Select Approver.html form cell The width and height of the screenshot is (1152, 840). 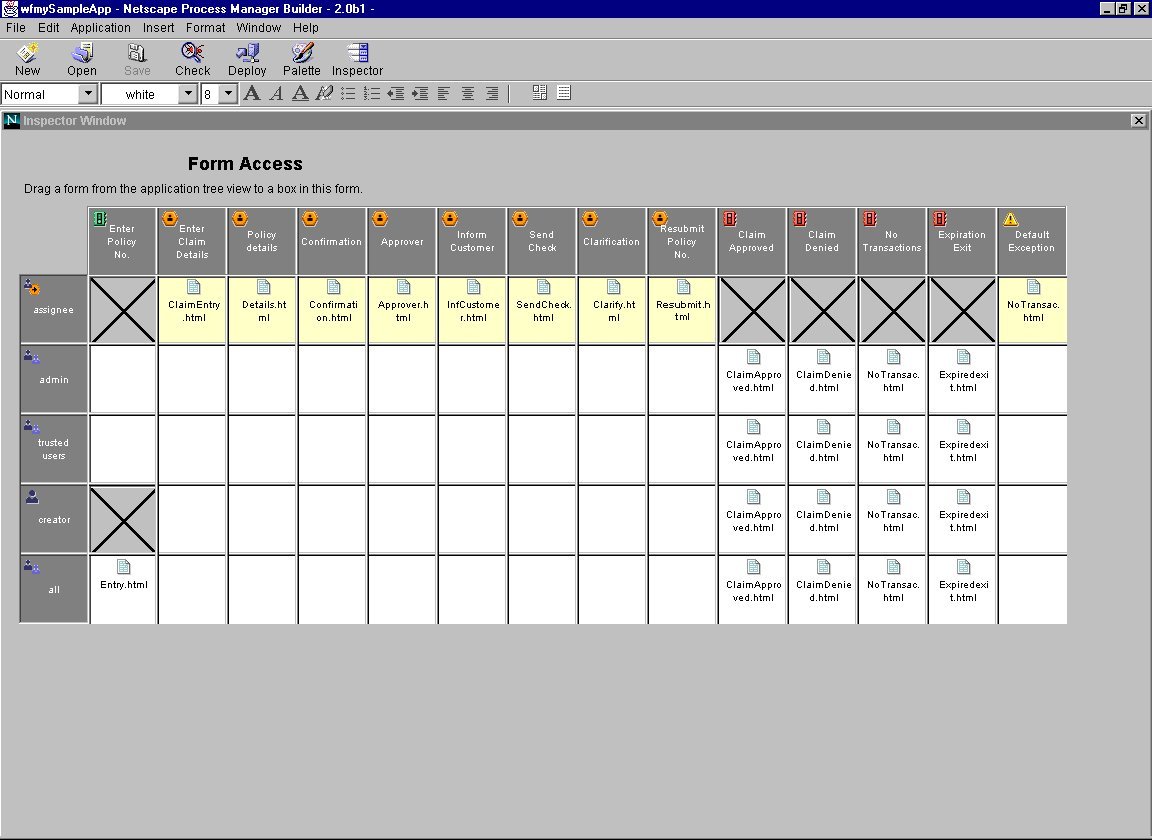(403, 310)
